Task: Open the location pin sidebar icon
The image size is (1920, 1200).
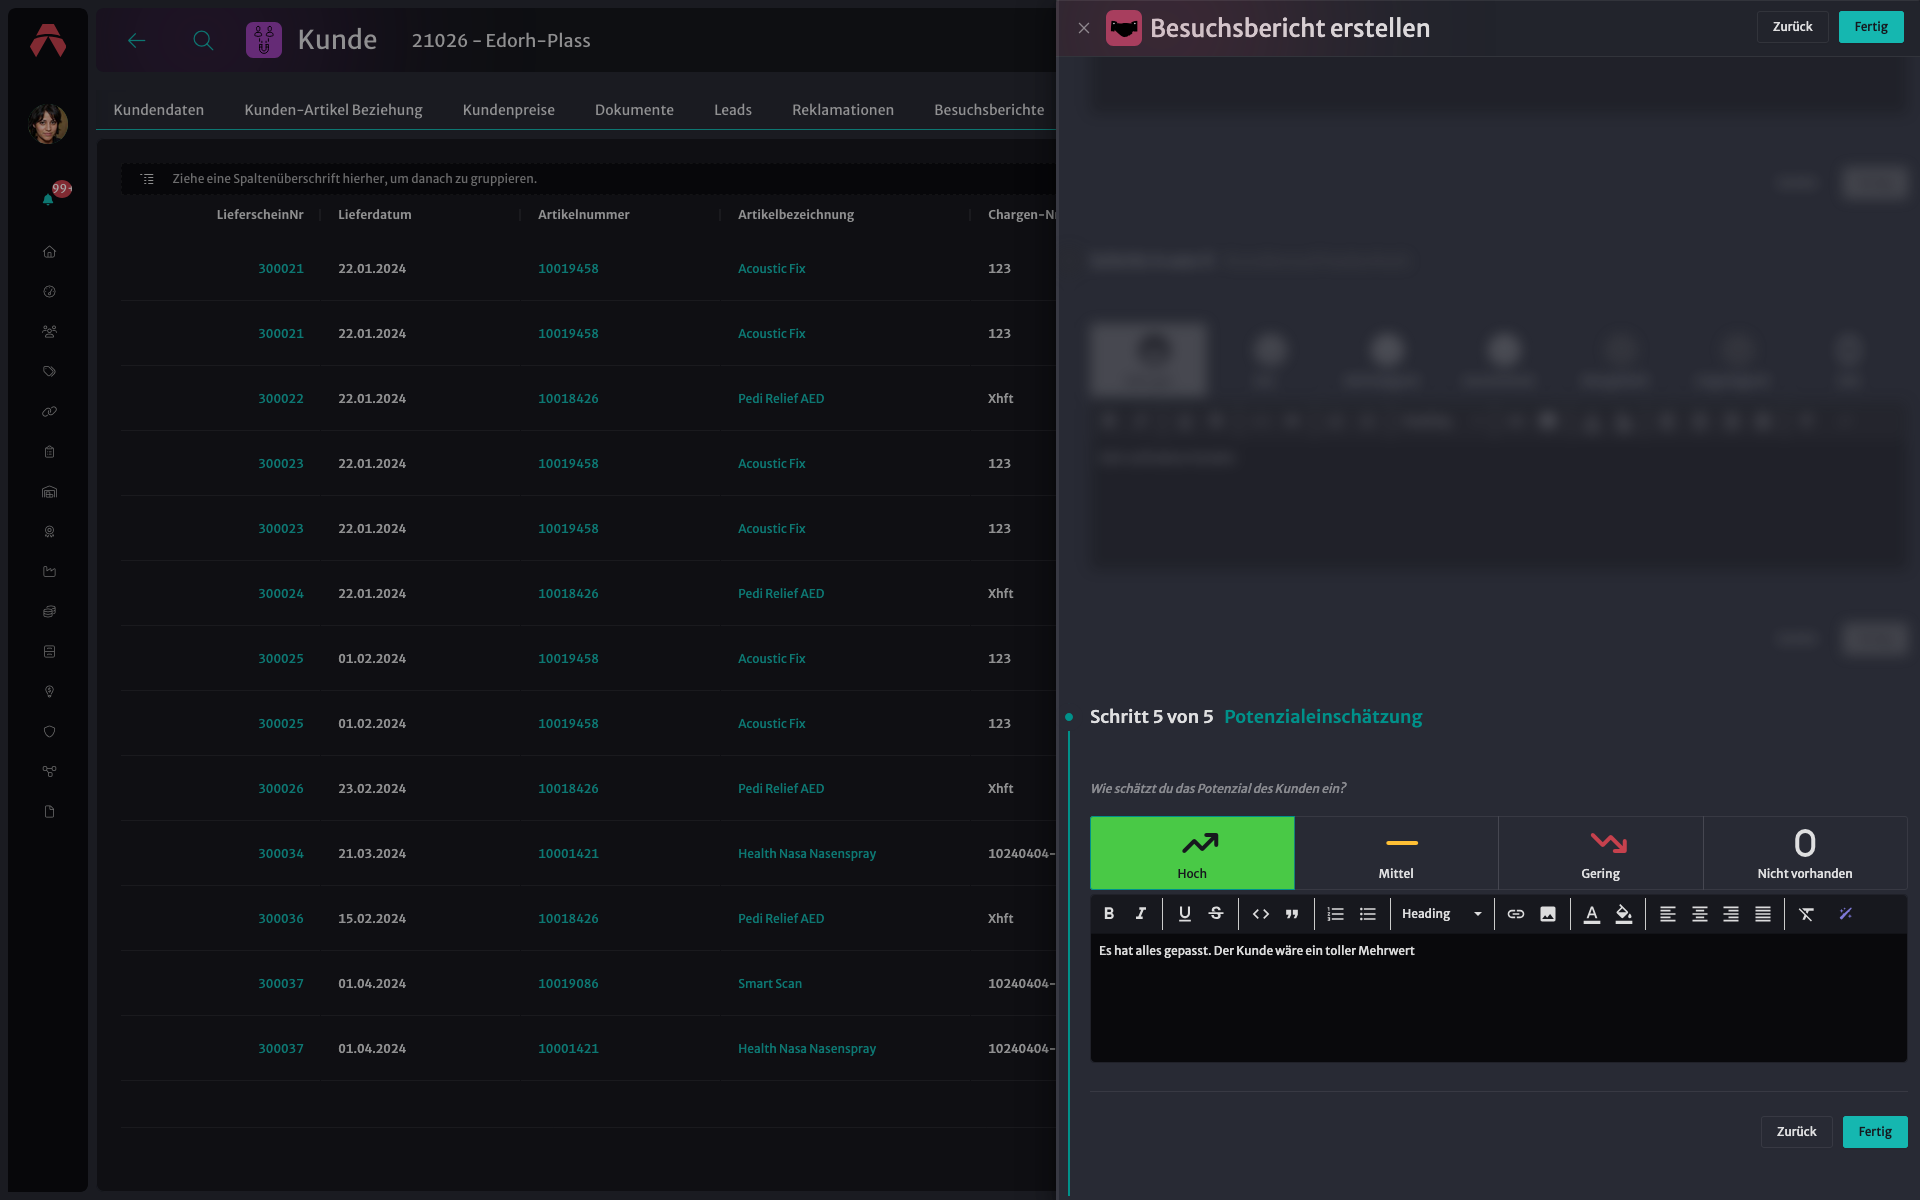Action: (x=49, y=692)
